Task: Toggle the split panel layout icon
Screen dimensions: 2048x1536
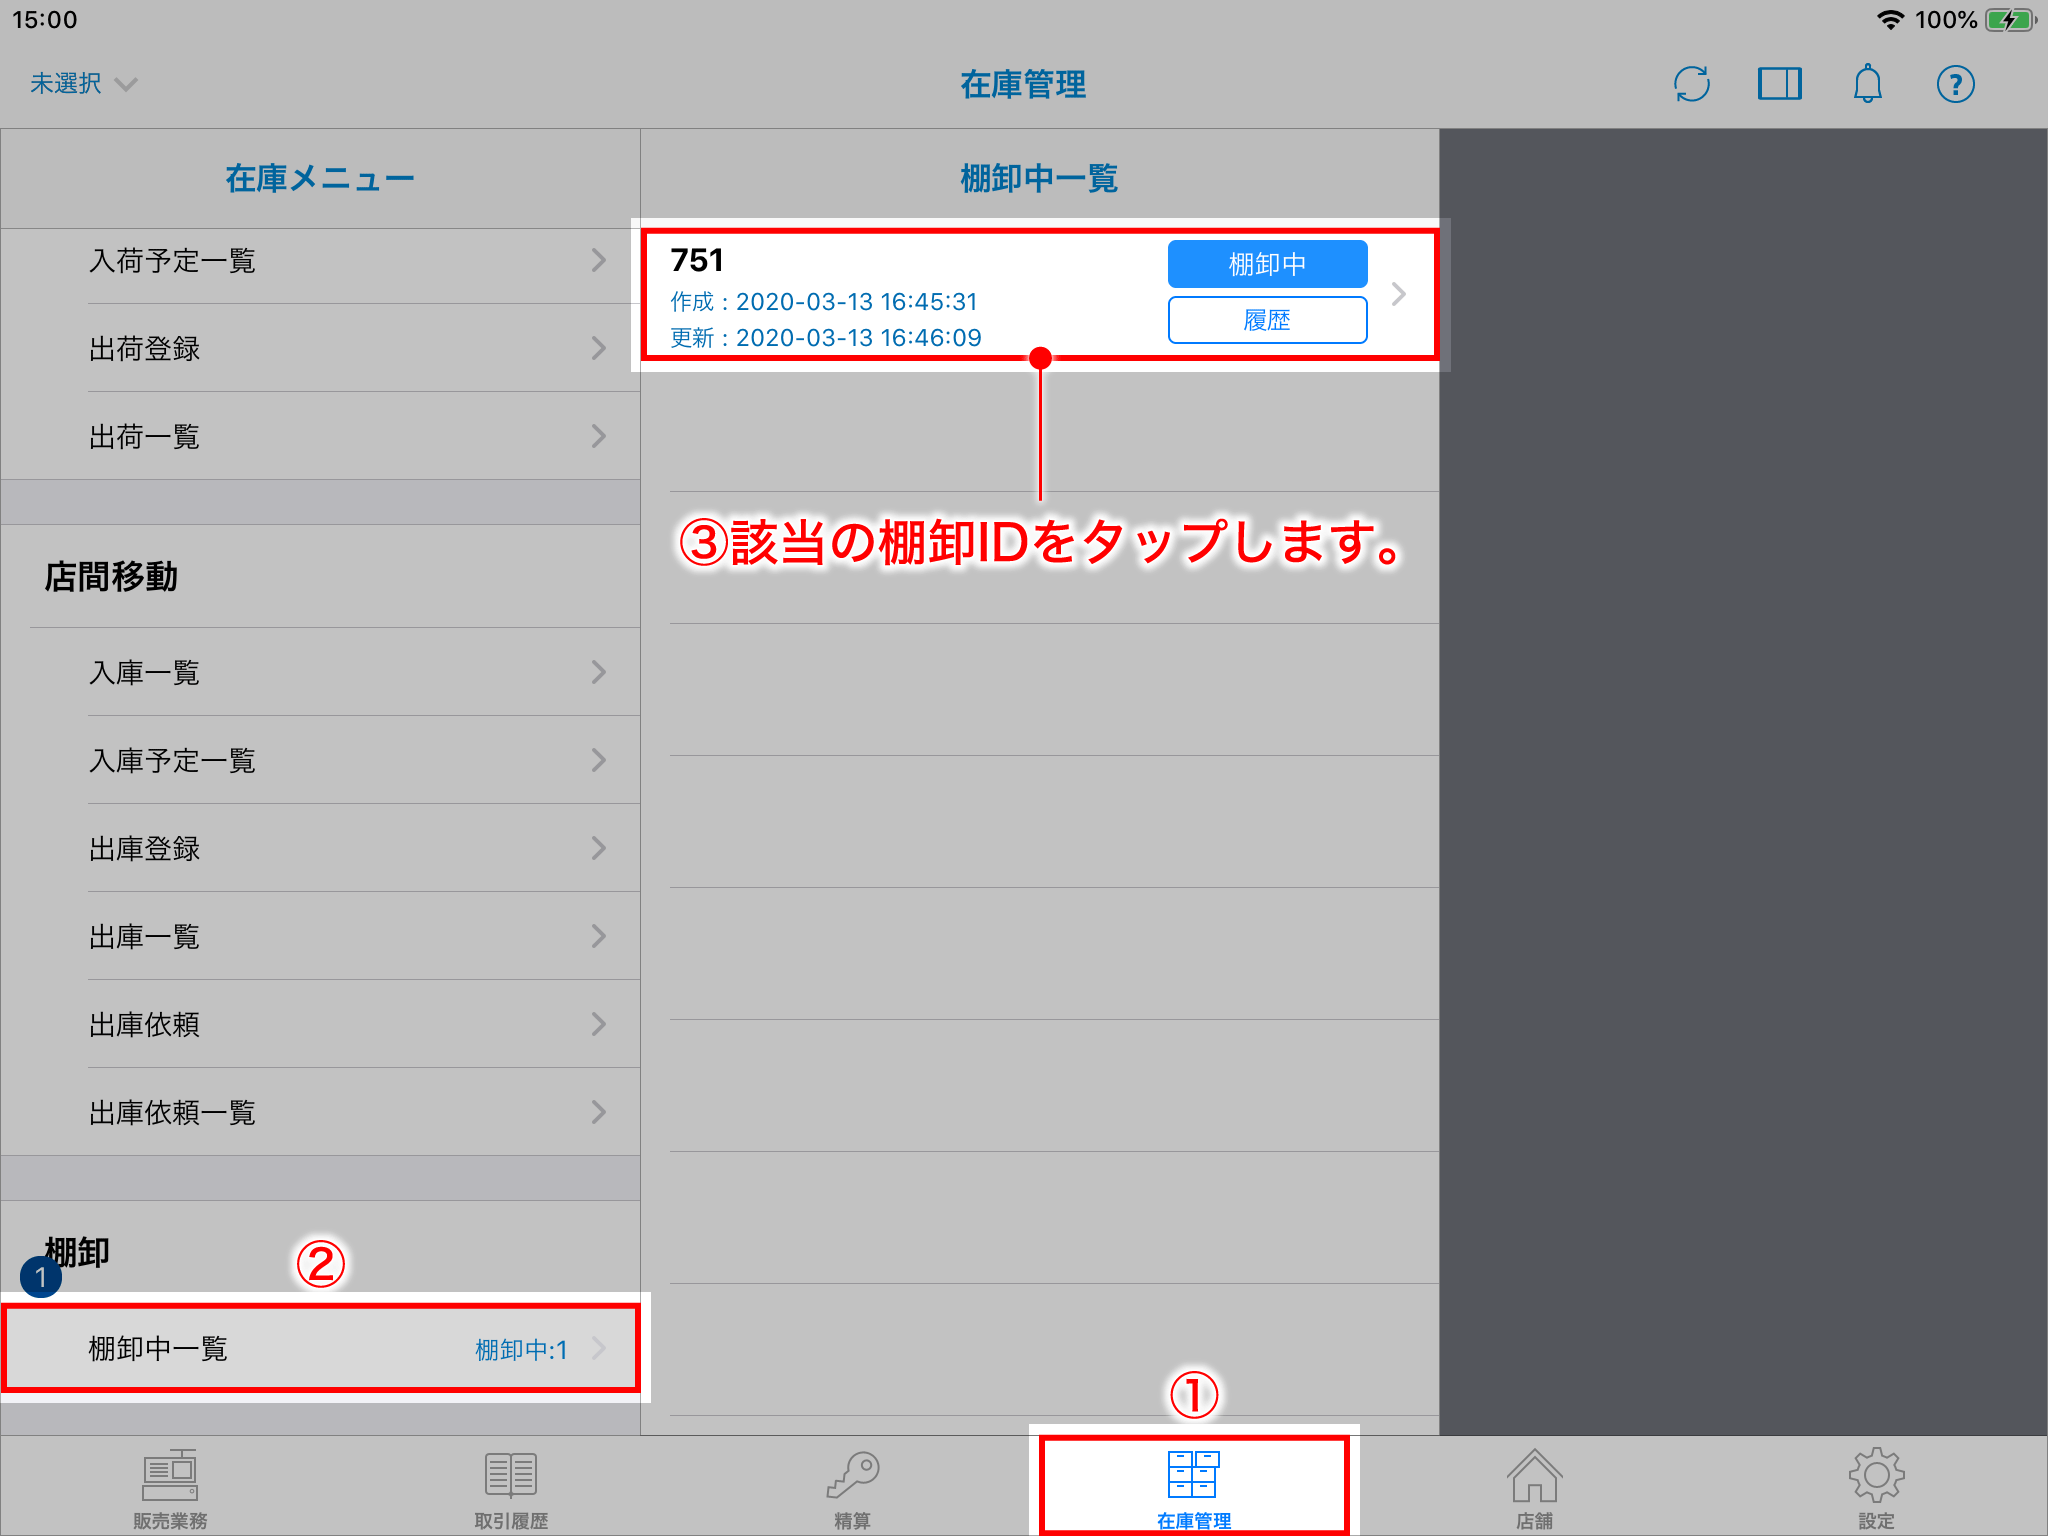Action: [x=1779, y=84]
